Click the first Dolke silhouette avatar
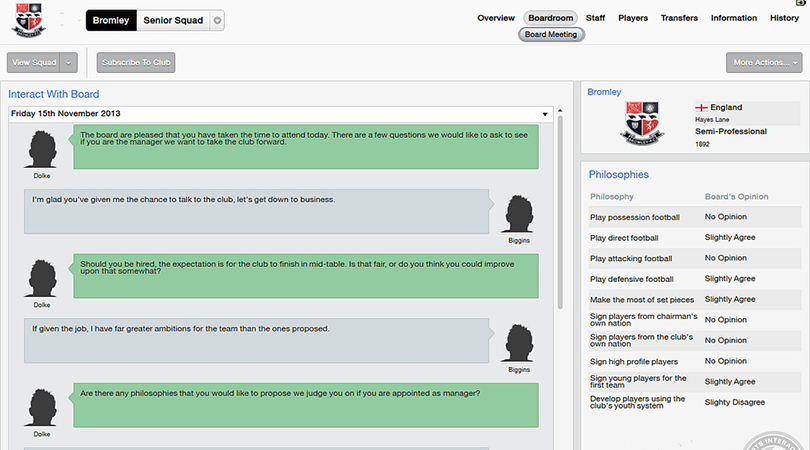Image resolution: width=810 pixels, height=450 pixels. pyautogui.click(x=42, y=150)
